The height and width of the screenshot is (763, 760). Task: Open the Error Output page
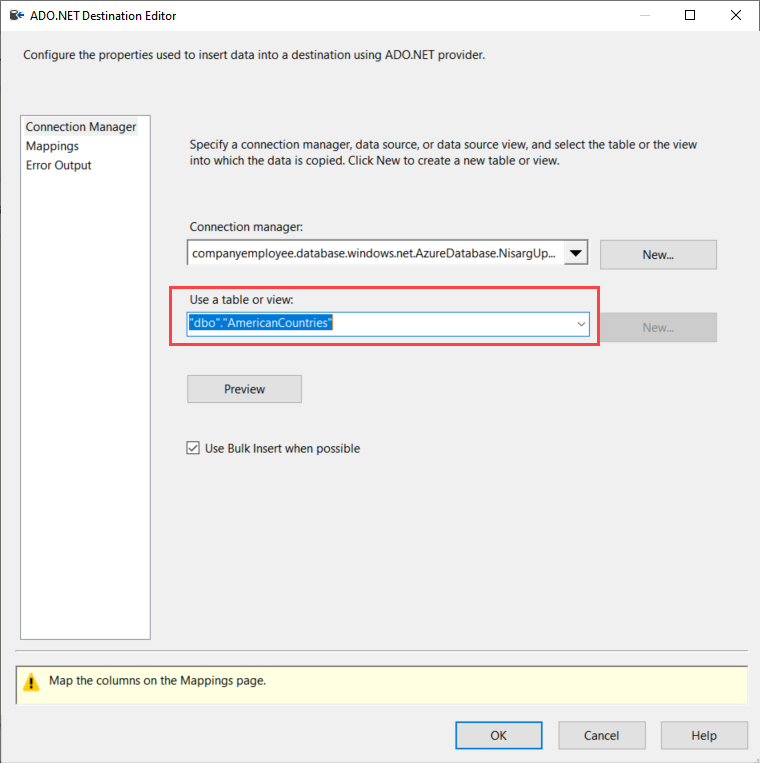click(58, 165)
